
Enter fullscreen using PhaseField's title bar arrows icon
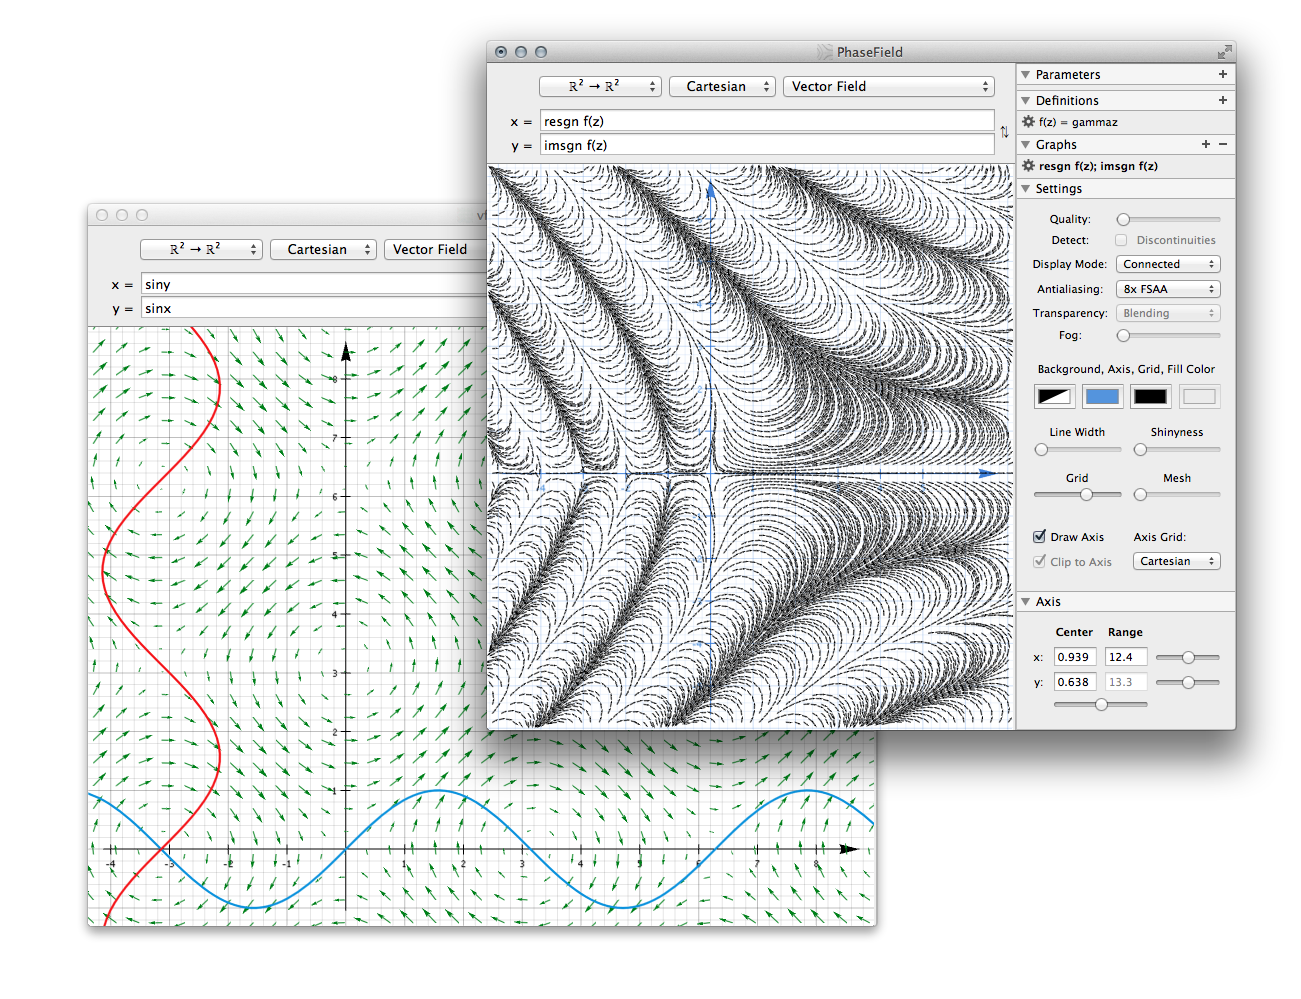[x=1223, y=52]
